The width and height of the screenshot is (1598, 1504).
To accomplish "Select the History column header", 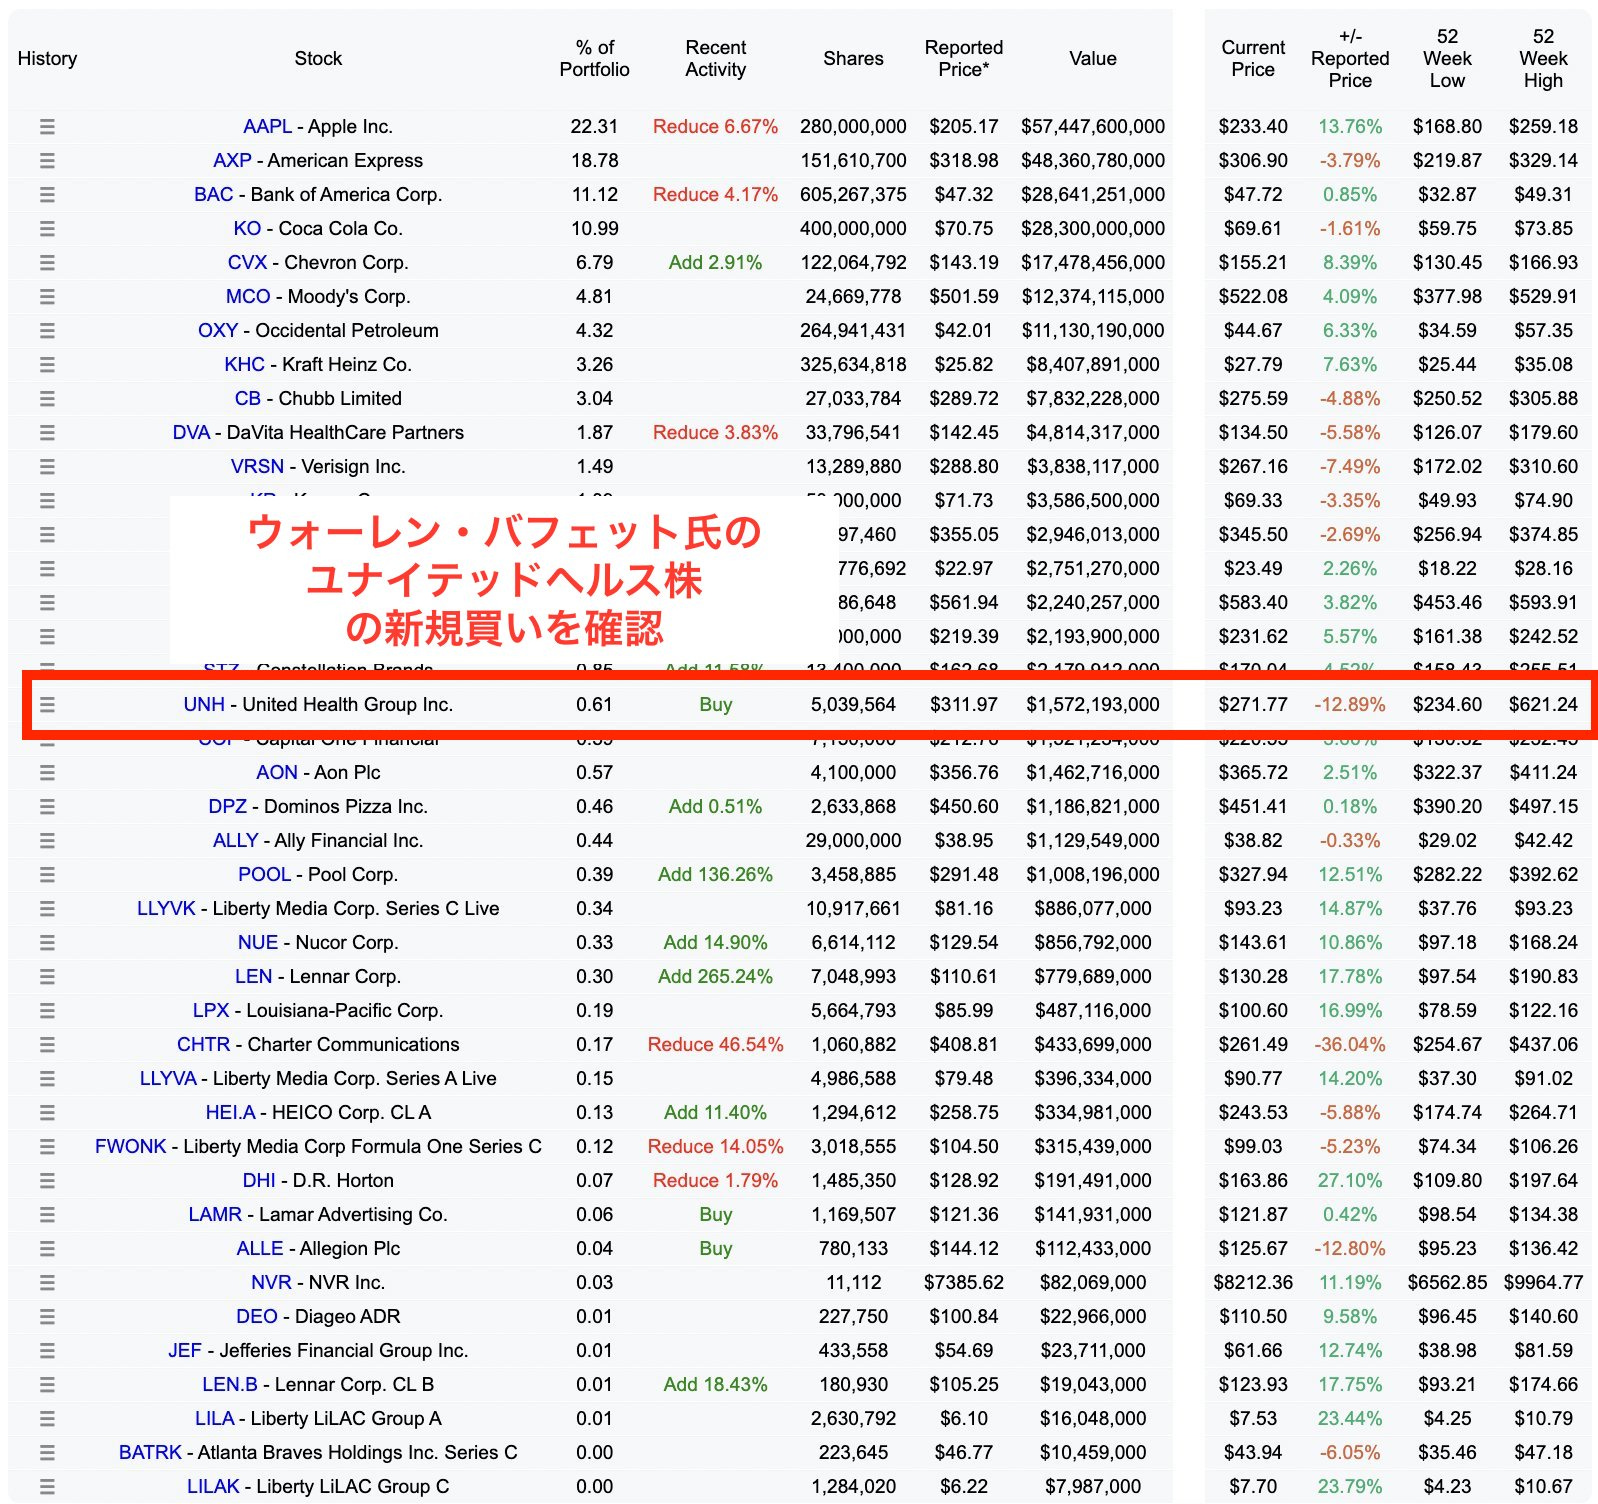I will (47, 59).
